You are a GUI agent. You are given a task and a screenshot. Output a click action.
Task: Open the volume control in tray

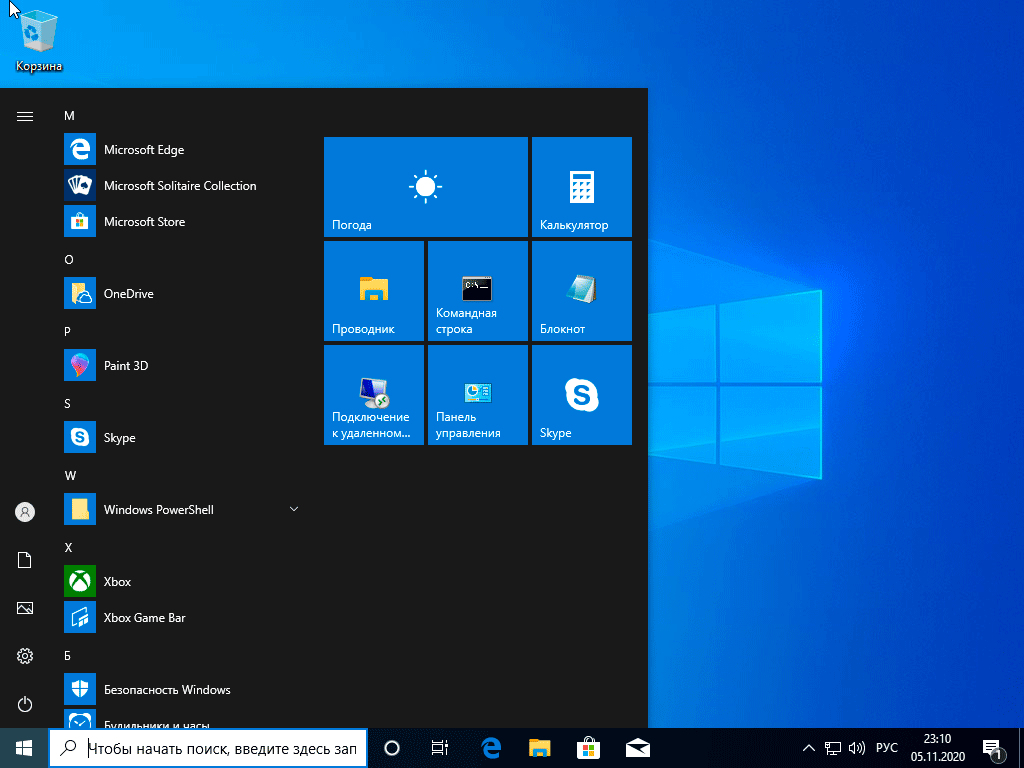pos(857,748)
